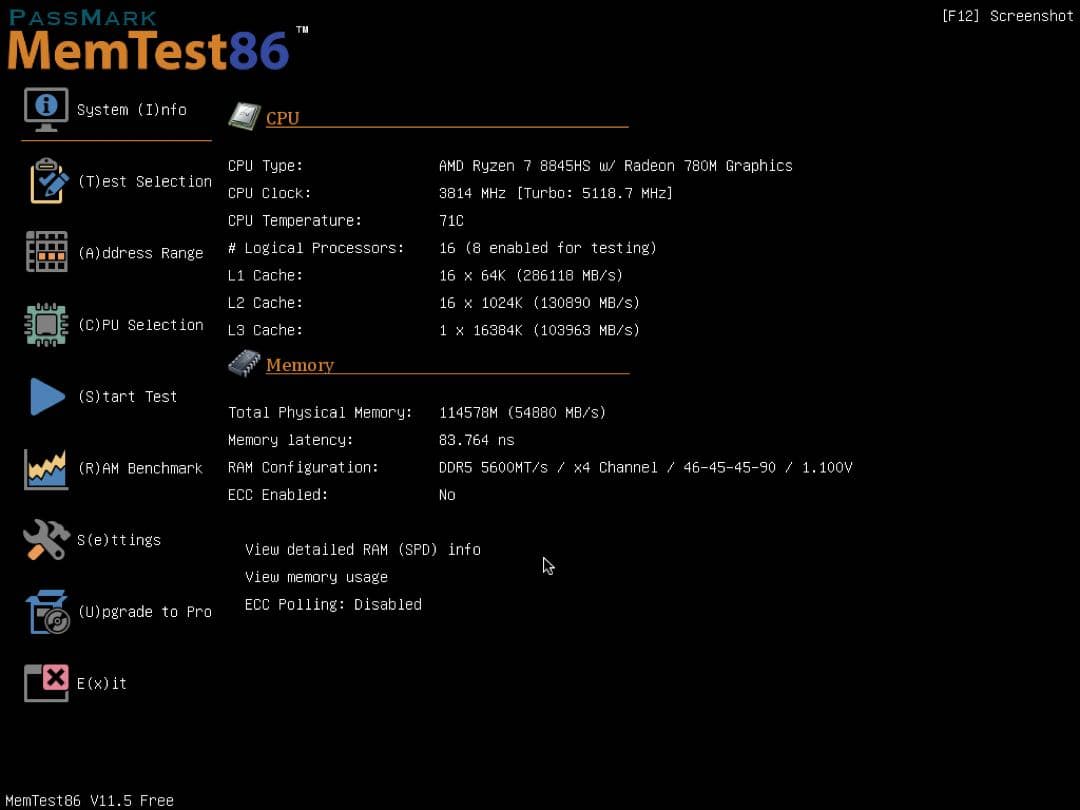
Task: Click the Settings wrench and screwdriver icon
Action: (46, 540)
